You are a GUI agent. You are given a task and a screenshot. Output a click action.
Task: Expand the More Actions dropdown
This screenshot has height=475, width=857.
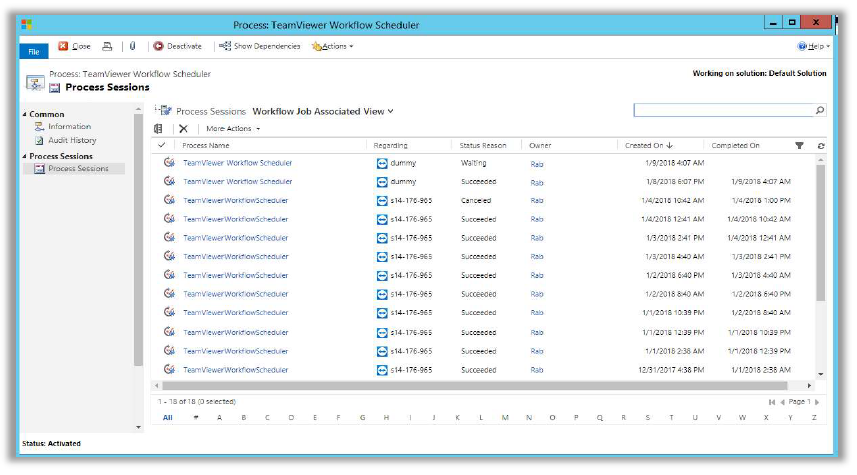coord(232,129)
